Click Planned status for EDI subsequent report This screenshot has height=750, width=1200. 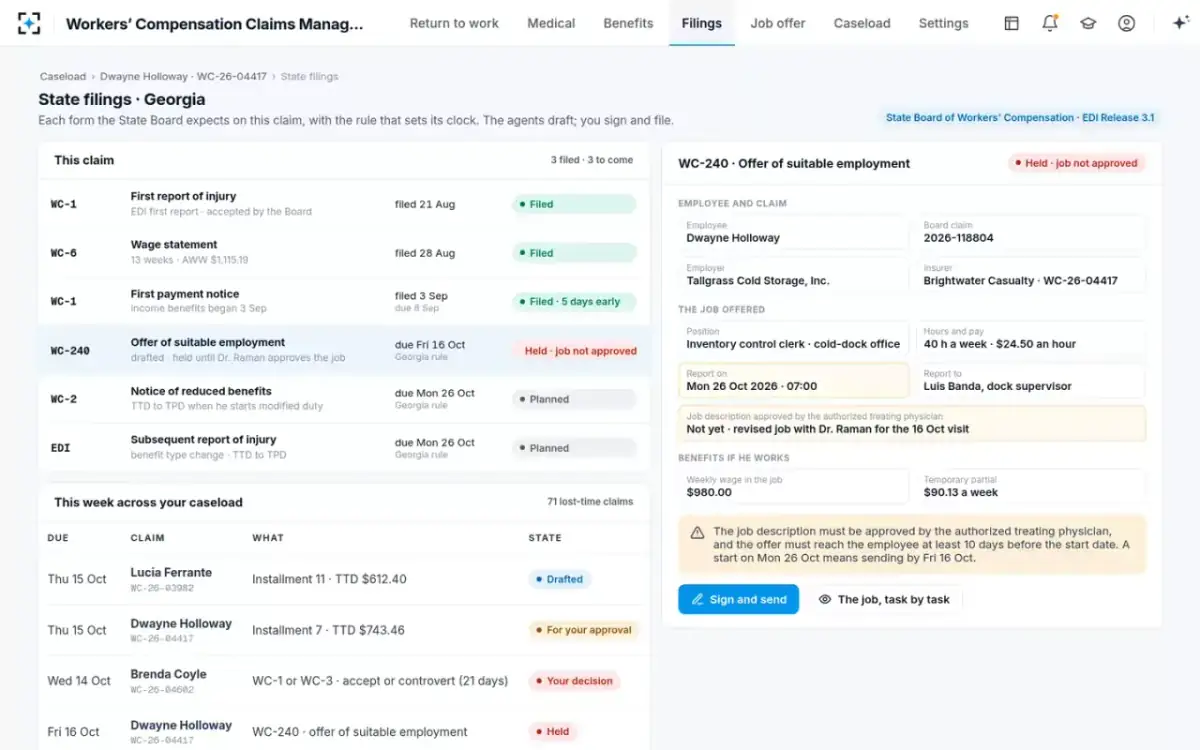(x=574, y=448)
